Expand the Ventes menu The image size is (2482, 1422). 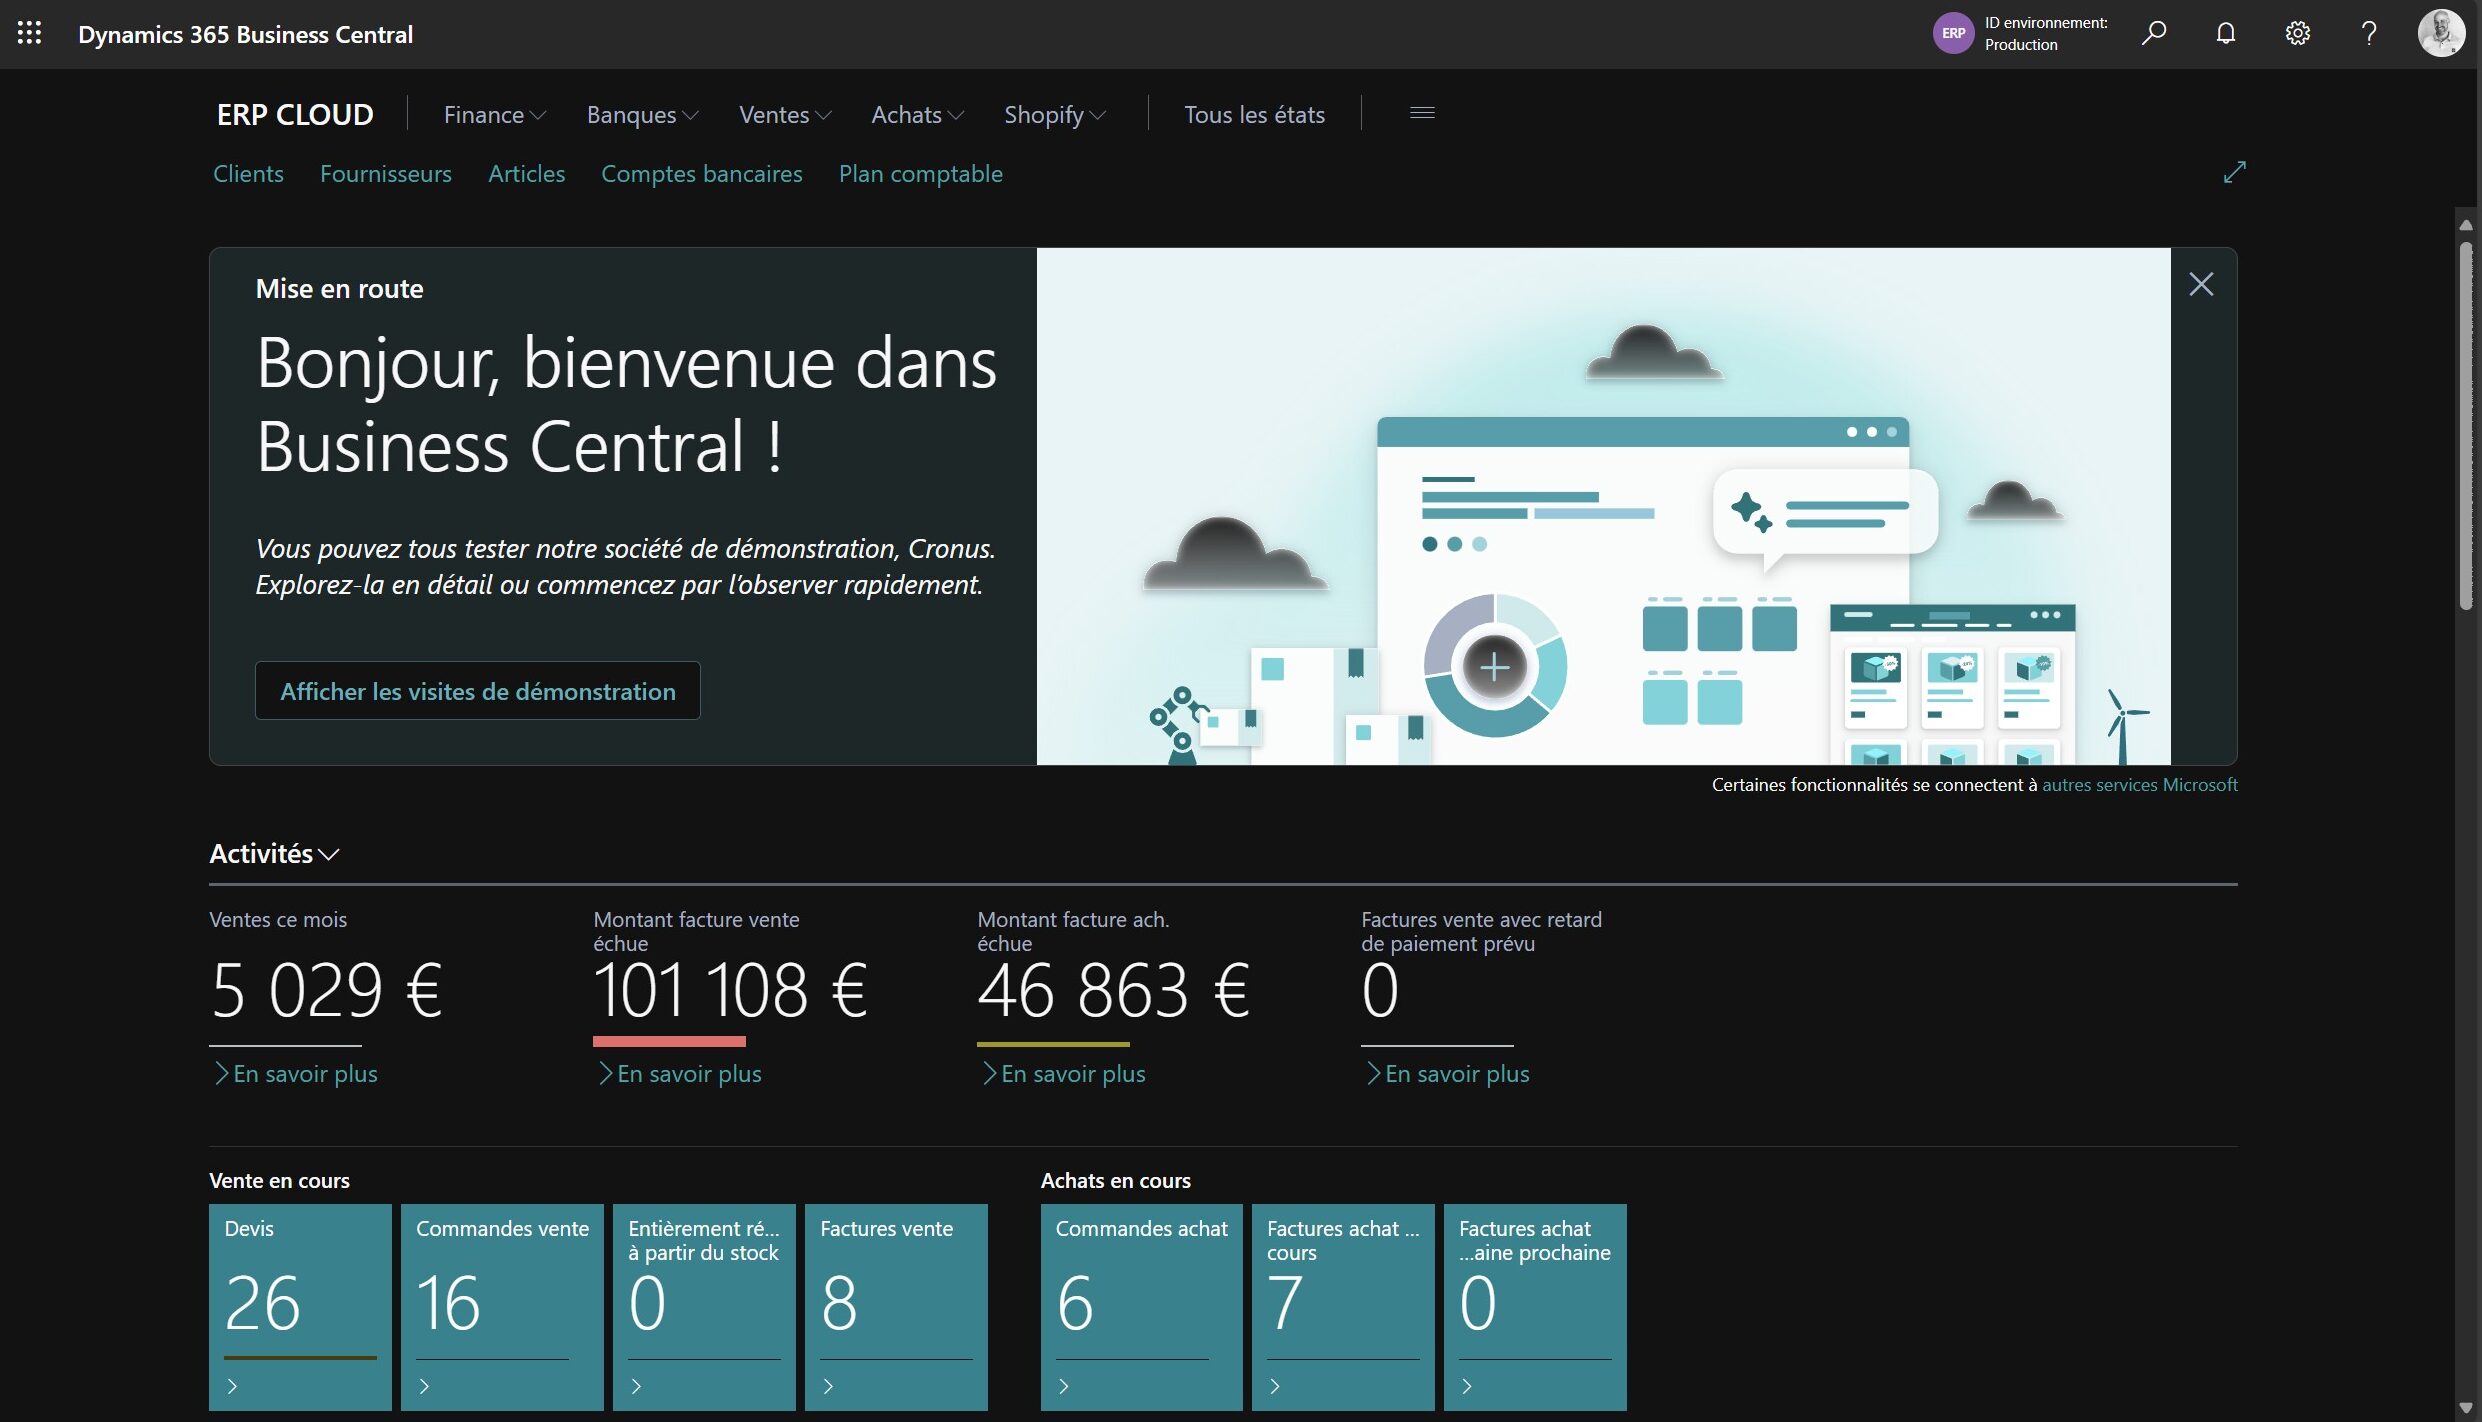tap(785, 115)
